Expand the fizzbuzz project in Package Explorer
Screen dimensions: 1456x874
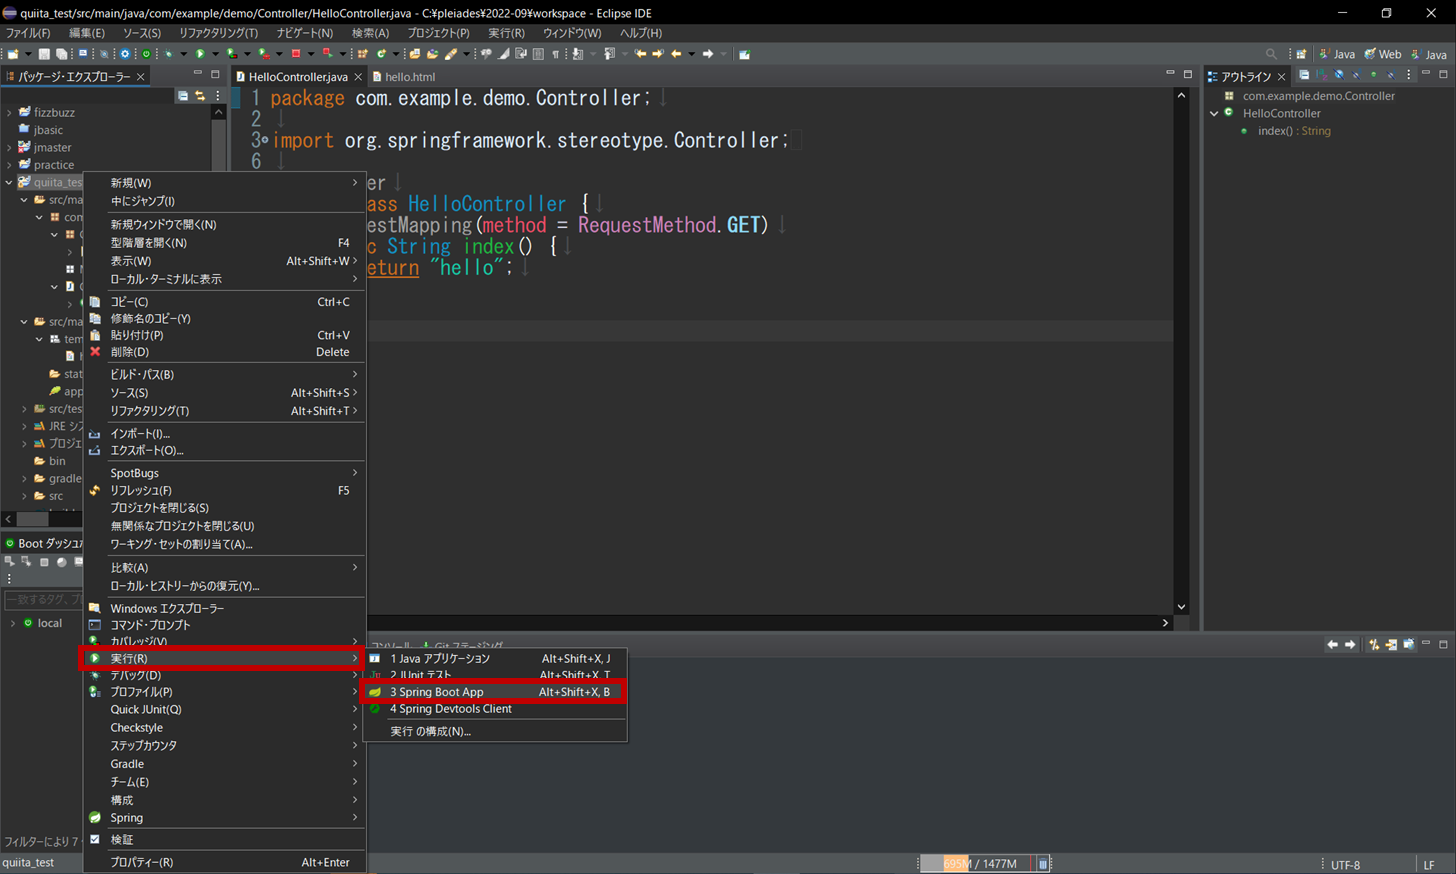tap(9, 113)
